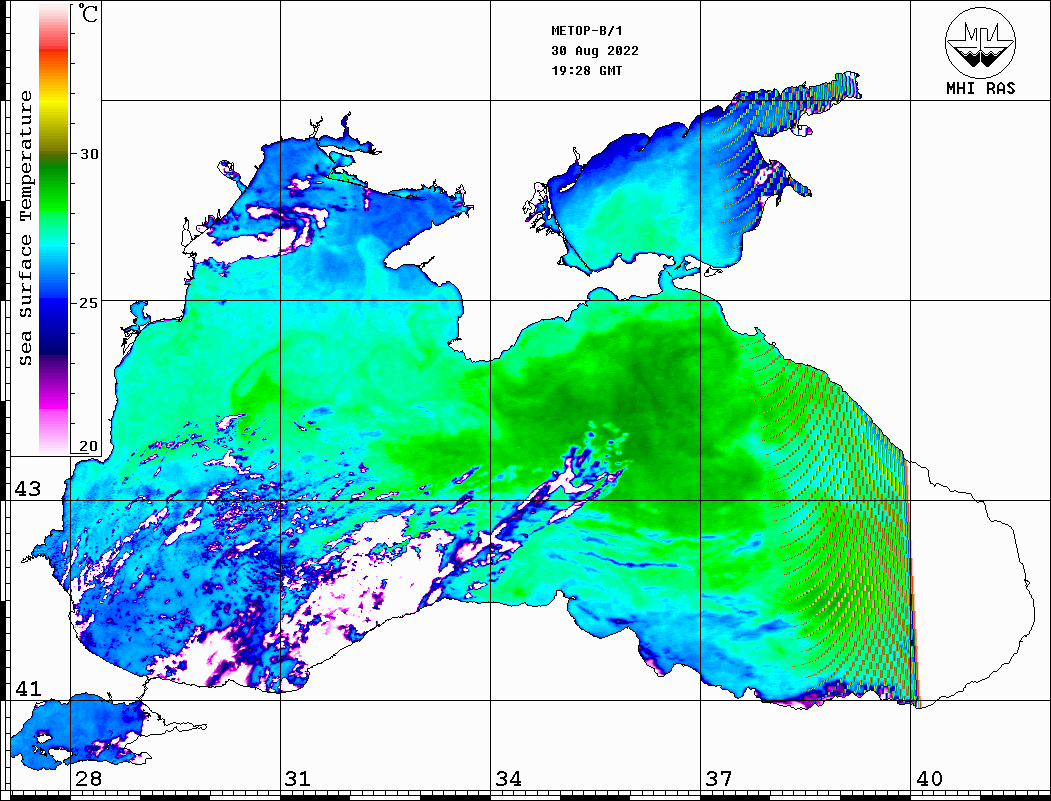Click longitude label 37
The image size is (1051, 801).
(719, 779)
